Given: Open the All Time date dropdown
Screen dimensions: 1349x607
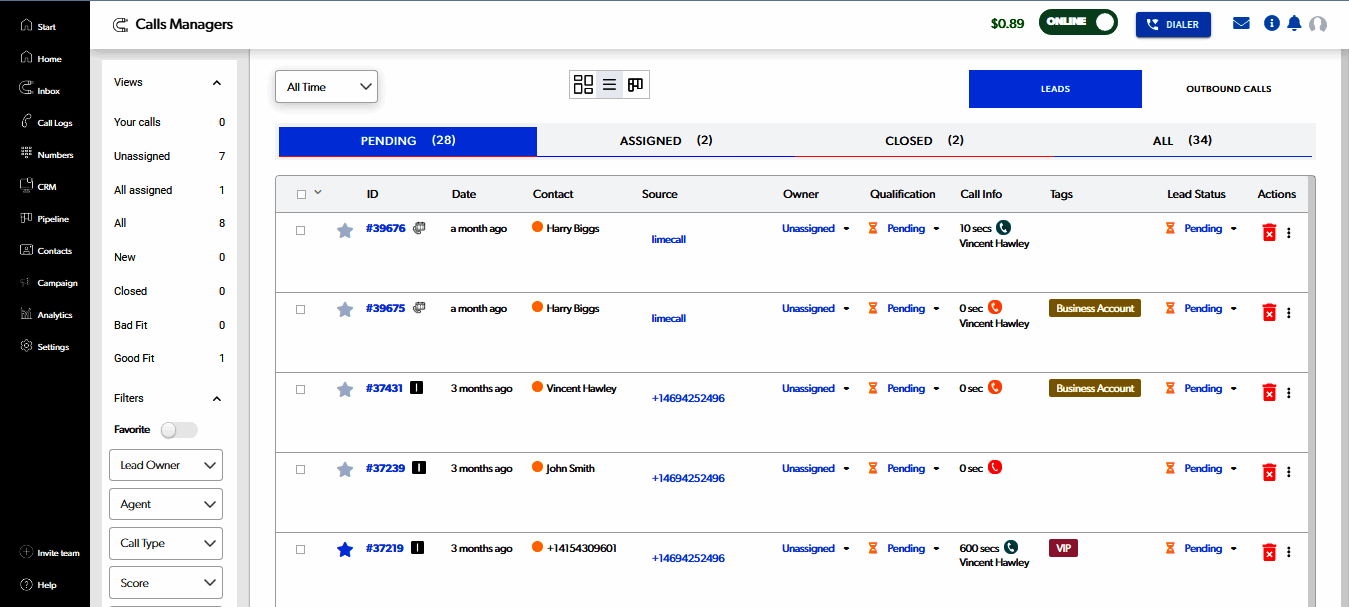Looking at the screenshot, I should (x=326, y=87).
